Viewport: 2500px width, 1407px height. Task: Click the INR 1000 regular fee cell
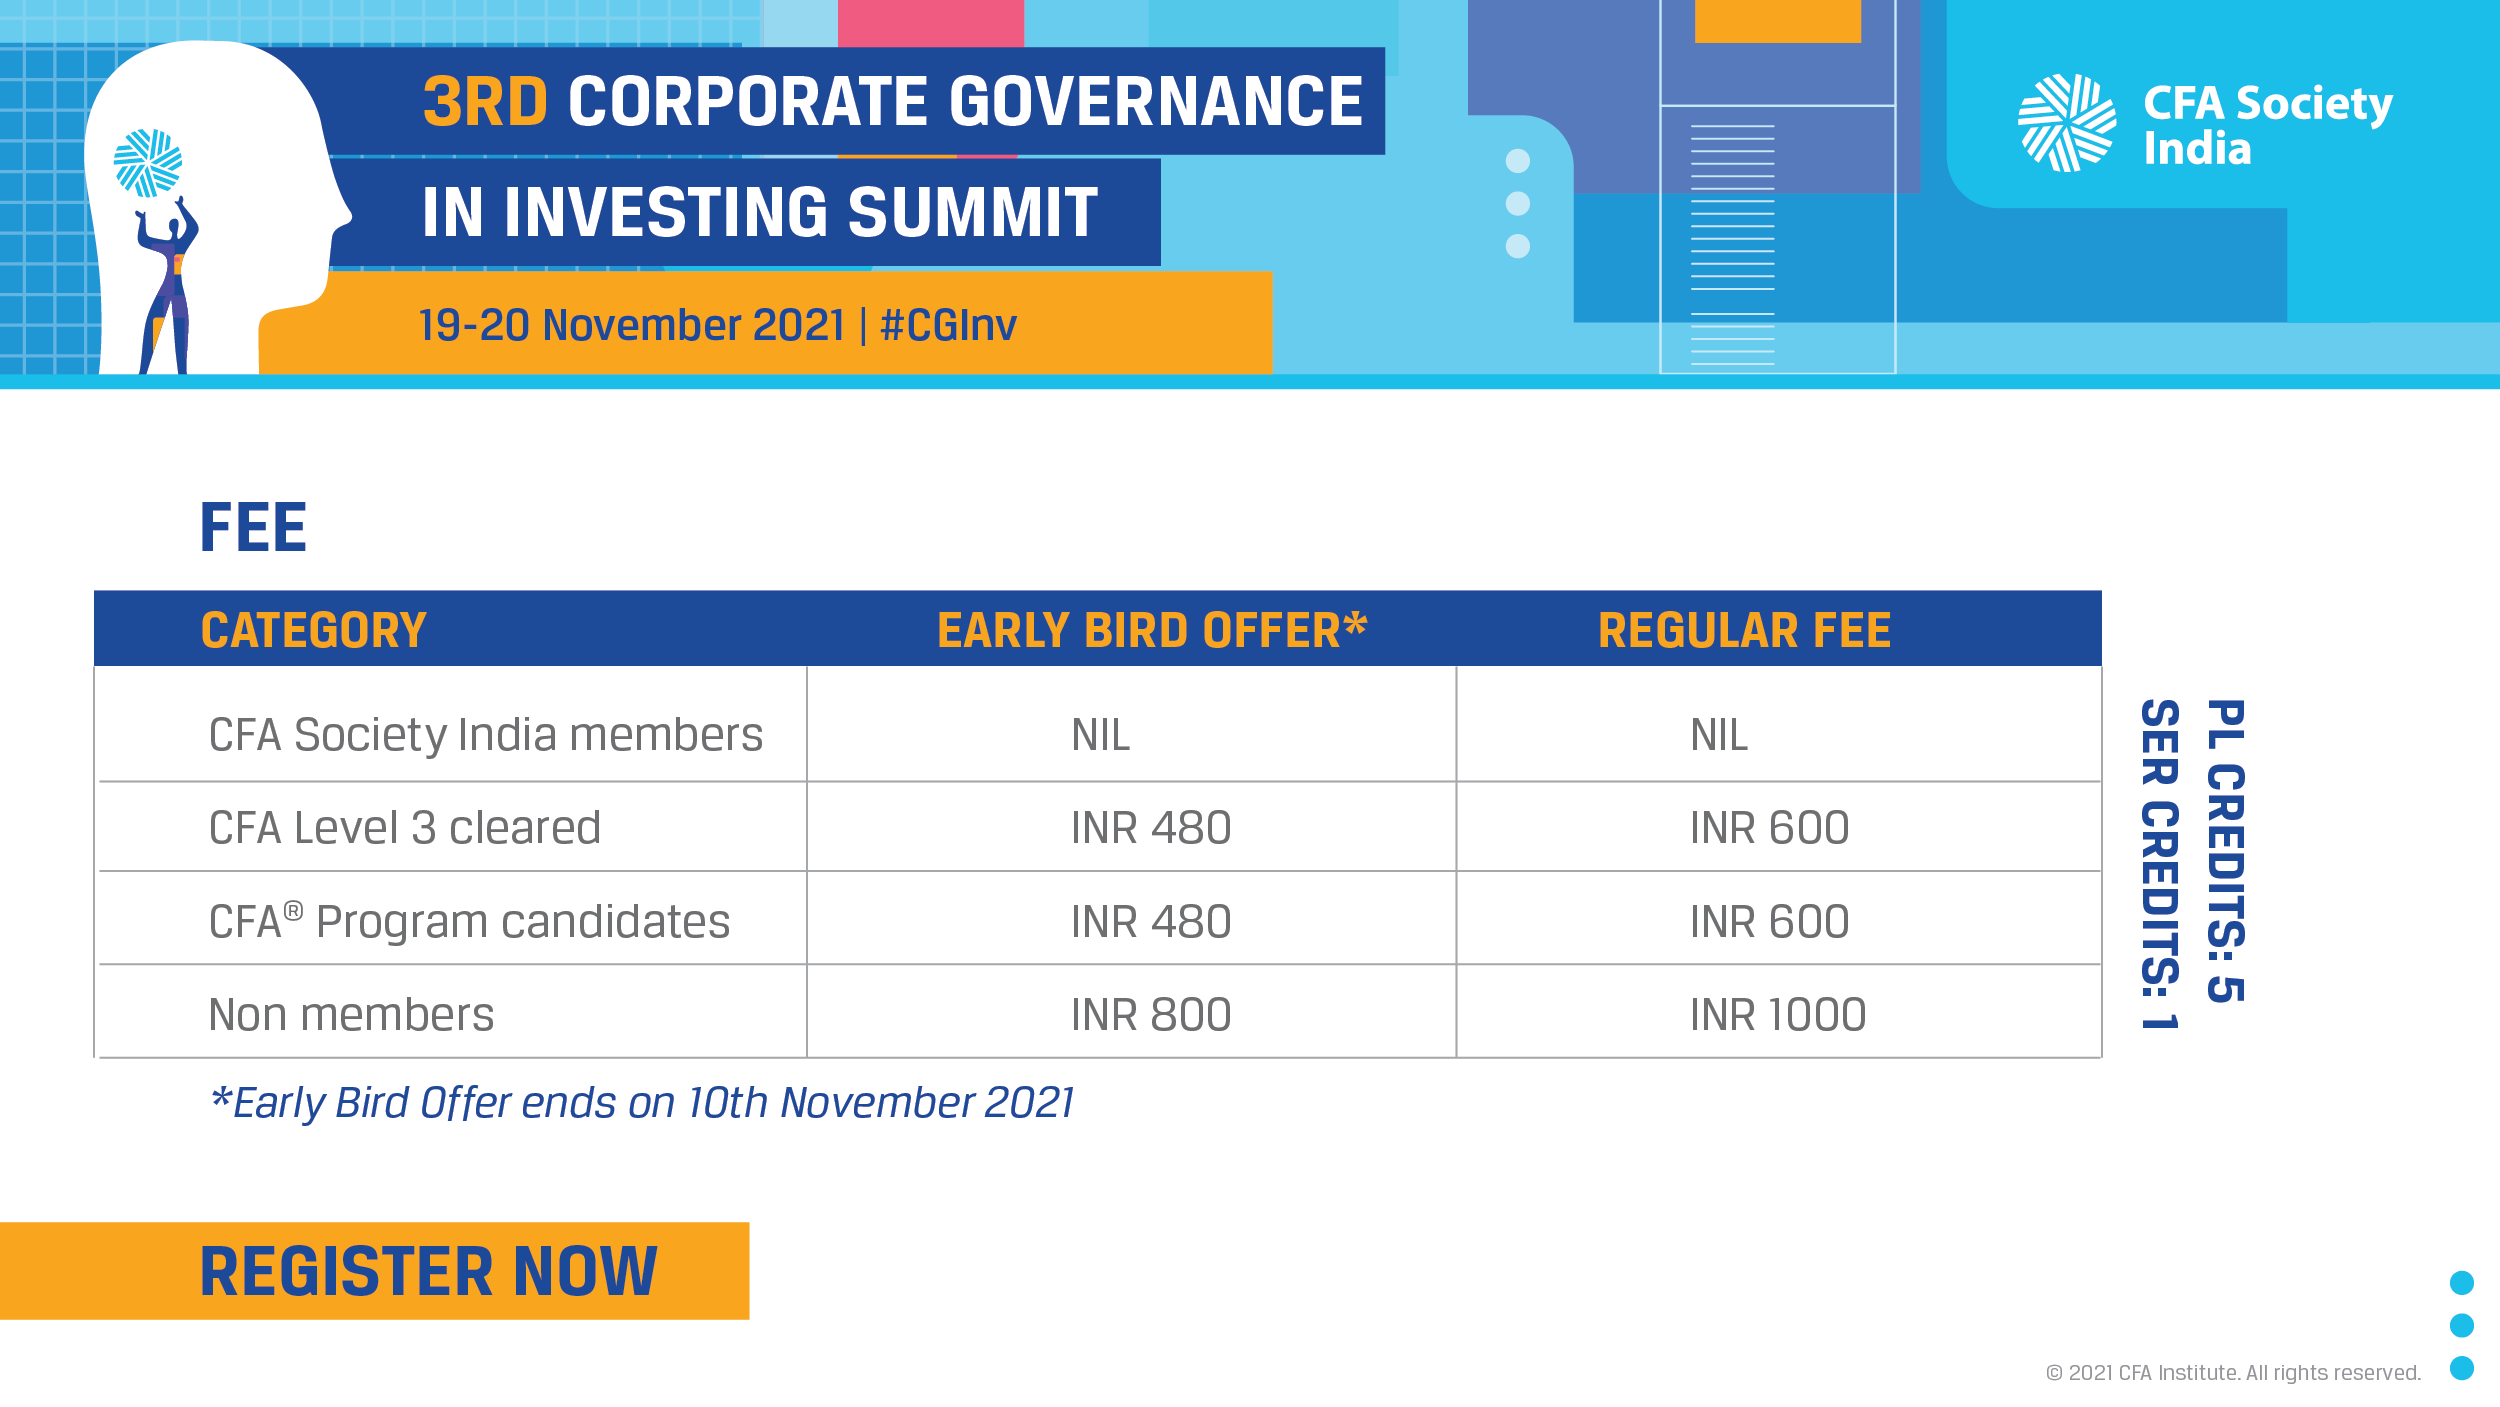[x=1777, y=1014]
